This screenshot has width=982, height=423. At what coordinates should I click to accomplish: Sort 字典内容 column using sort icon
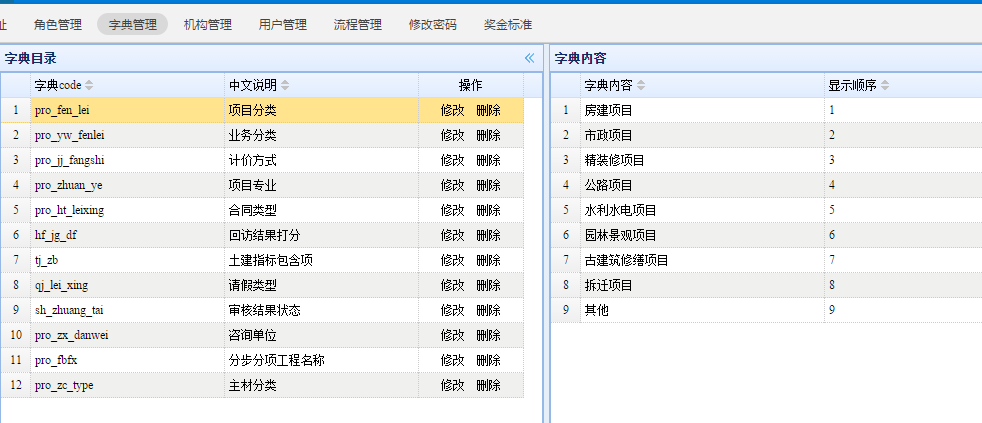641,85
